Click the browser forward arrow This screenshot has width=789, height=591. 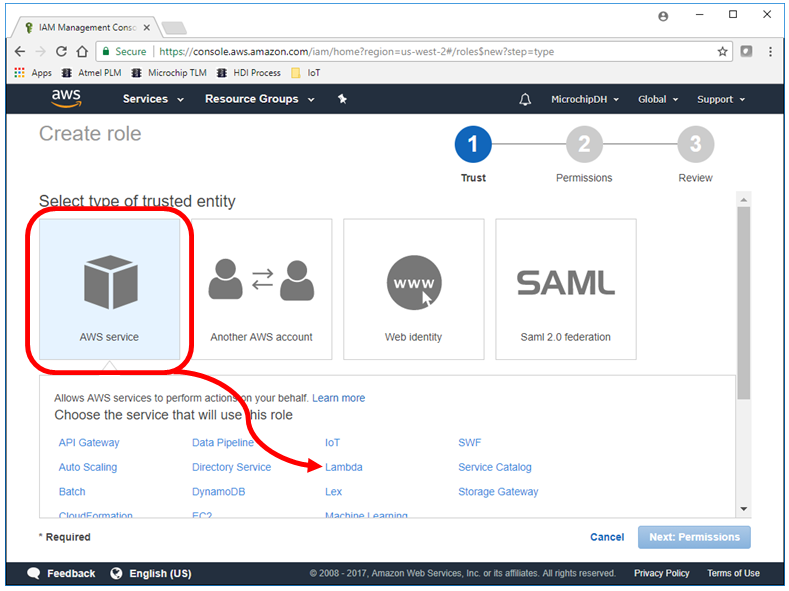click(x=41, y=51)
